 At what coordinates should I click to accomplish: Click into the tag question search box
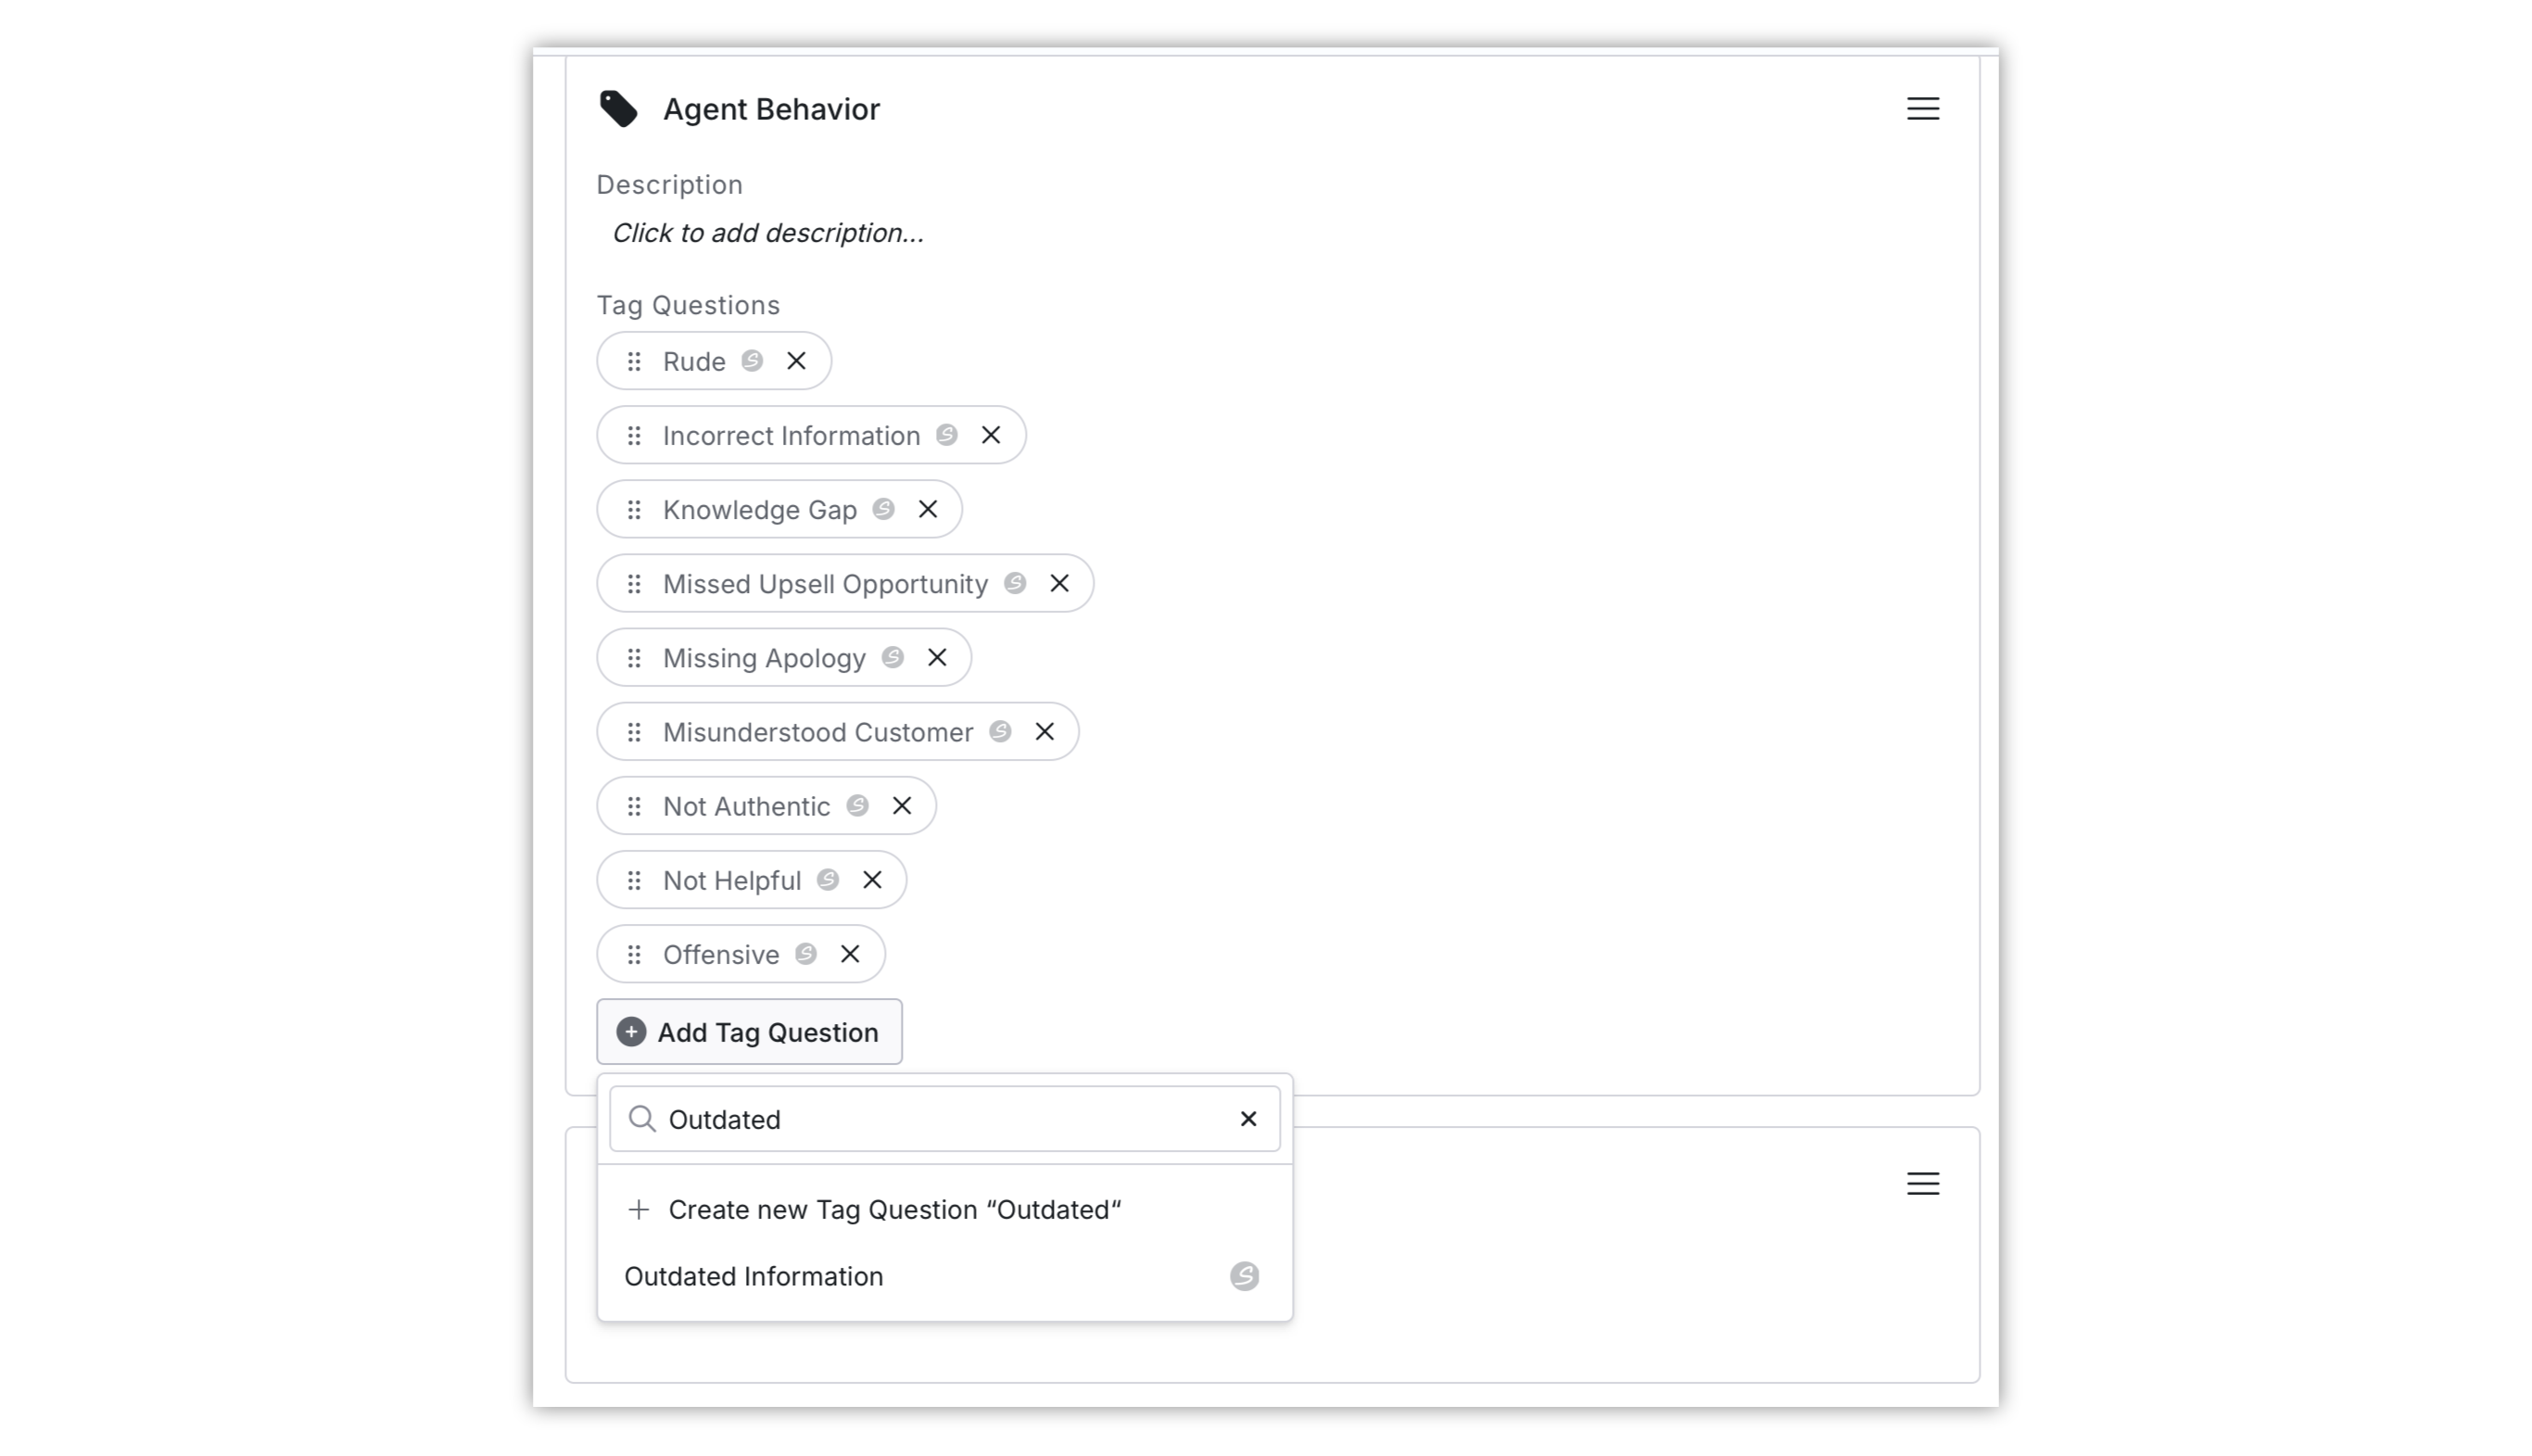point(944,1119)
